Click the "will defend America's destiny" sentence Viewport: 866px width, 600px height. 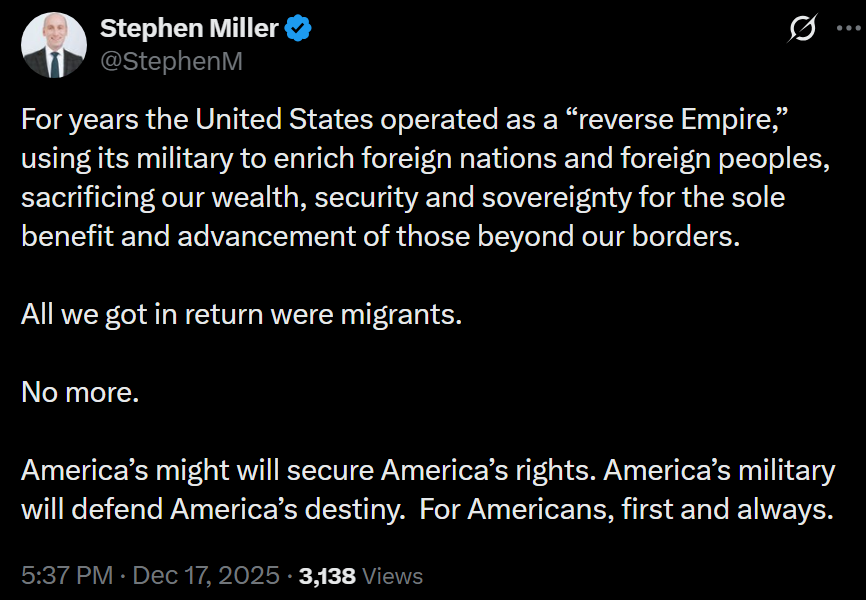pyautogui.click(x=212, y=508)
